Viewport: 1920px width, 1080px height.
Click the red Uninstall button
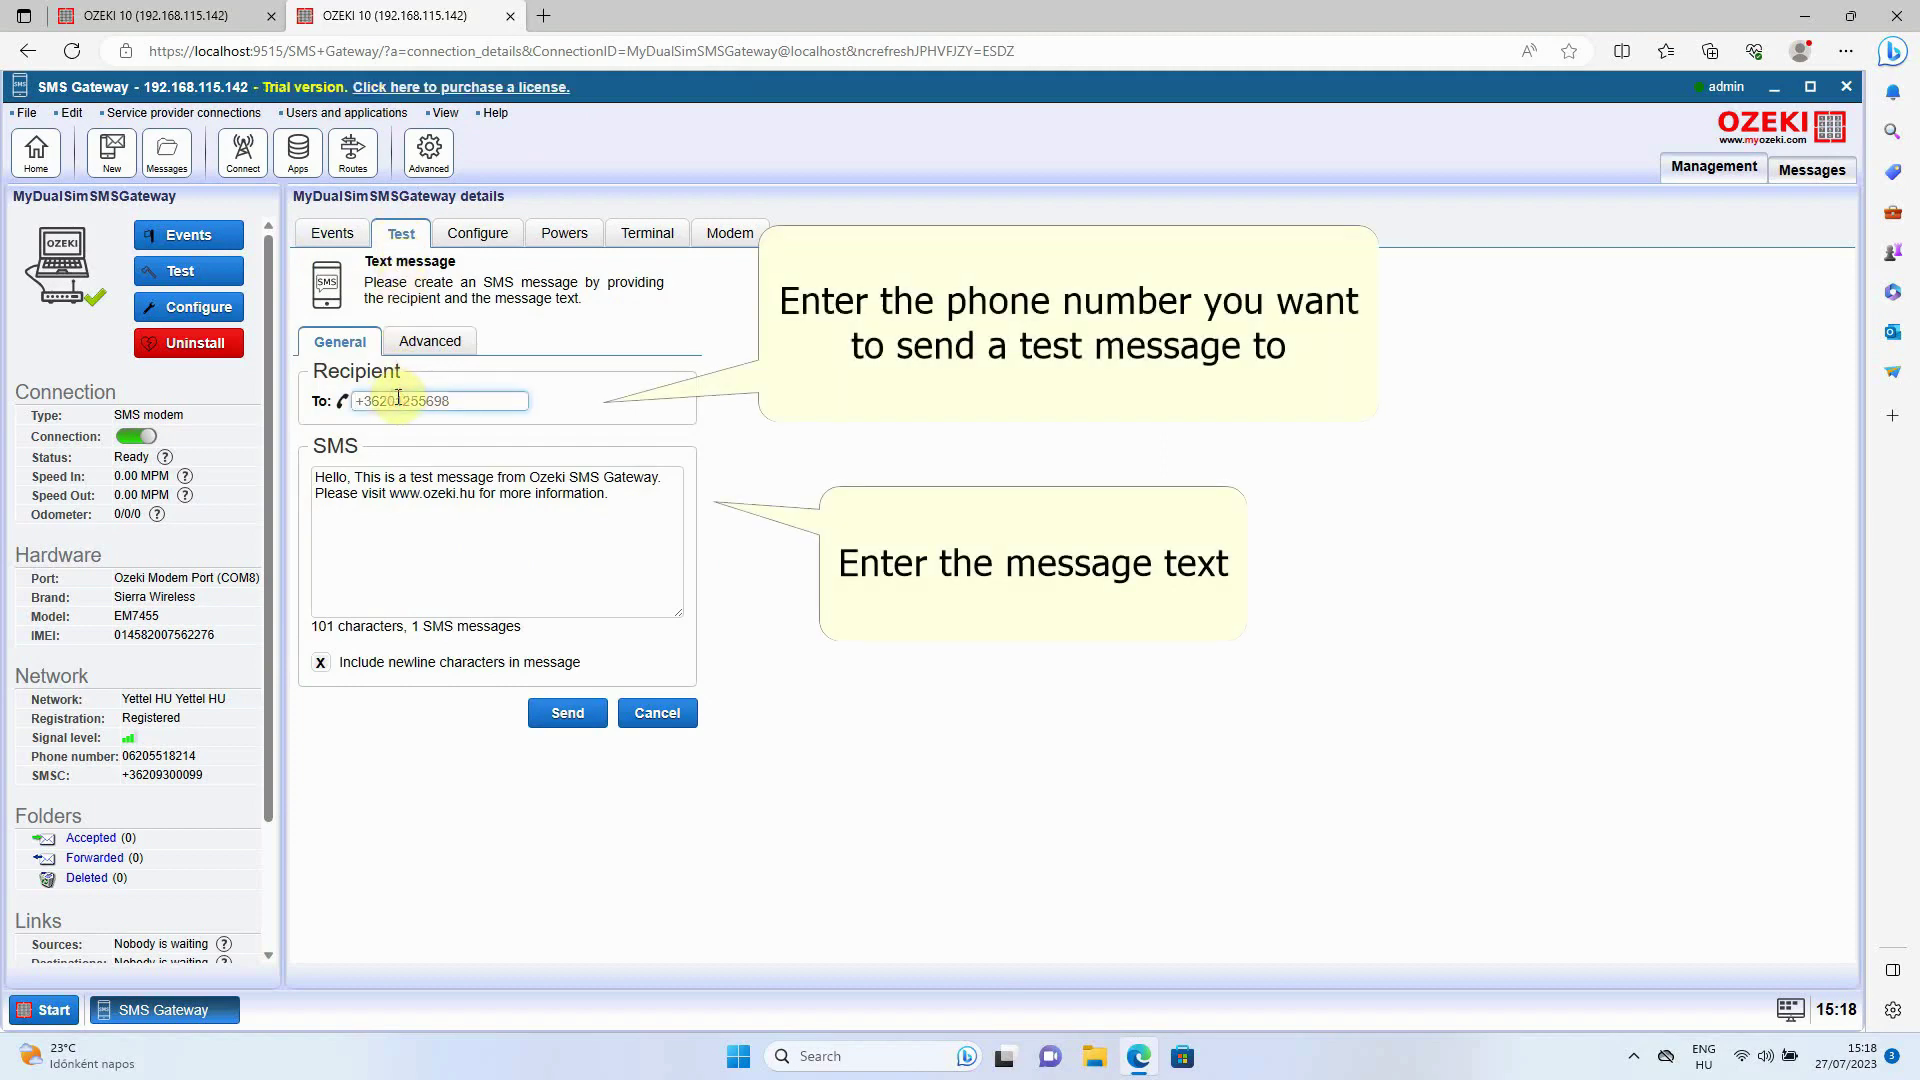(189, 343)
